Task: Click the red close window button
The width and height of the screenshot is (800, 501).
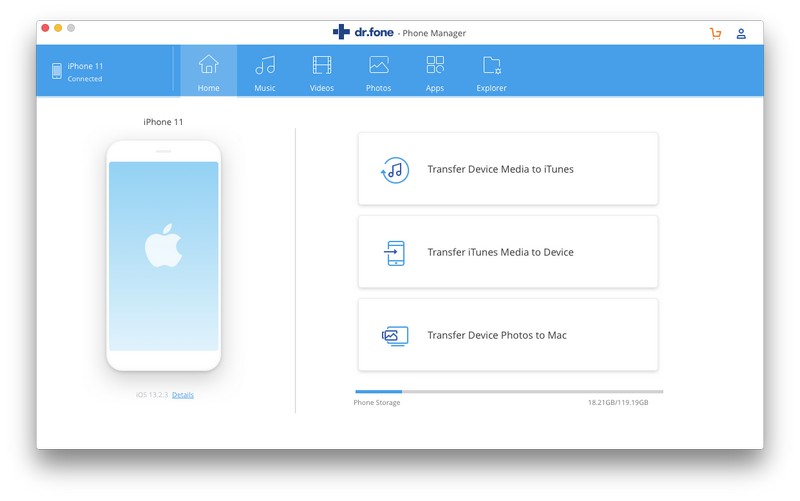Action: pos(45,28)
